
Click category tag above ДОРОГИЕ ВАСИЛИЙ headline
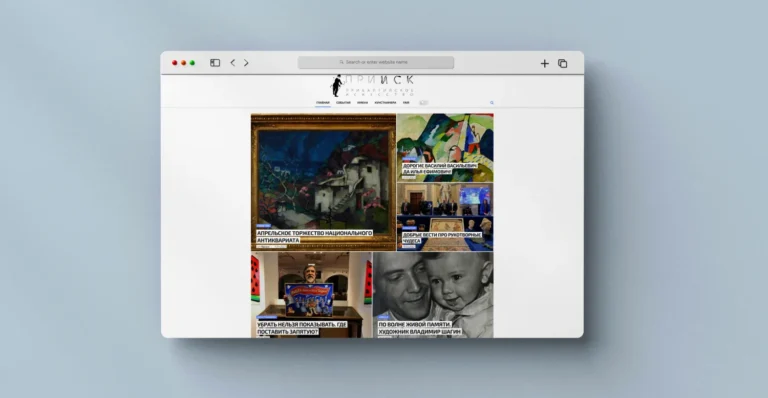409,160
